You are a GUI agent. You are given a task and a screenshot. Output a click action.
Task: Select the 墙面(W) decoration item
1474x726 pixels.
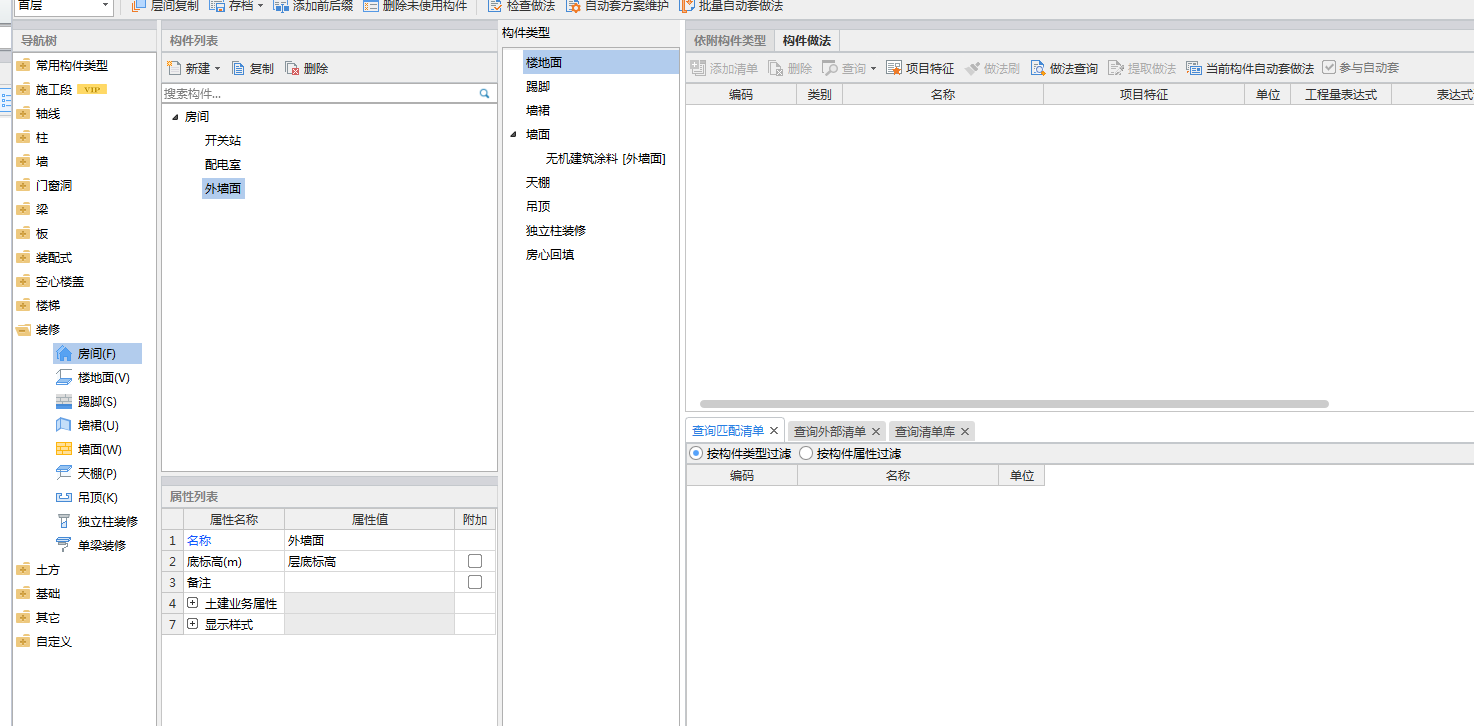tap(89, 449)
